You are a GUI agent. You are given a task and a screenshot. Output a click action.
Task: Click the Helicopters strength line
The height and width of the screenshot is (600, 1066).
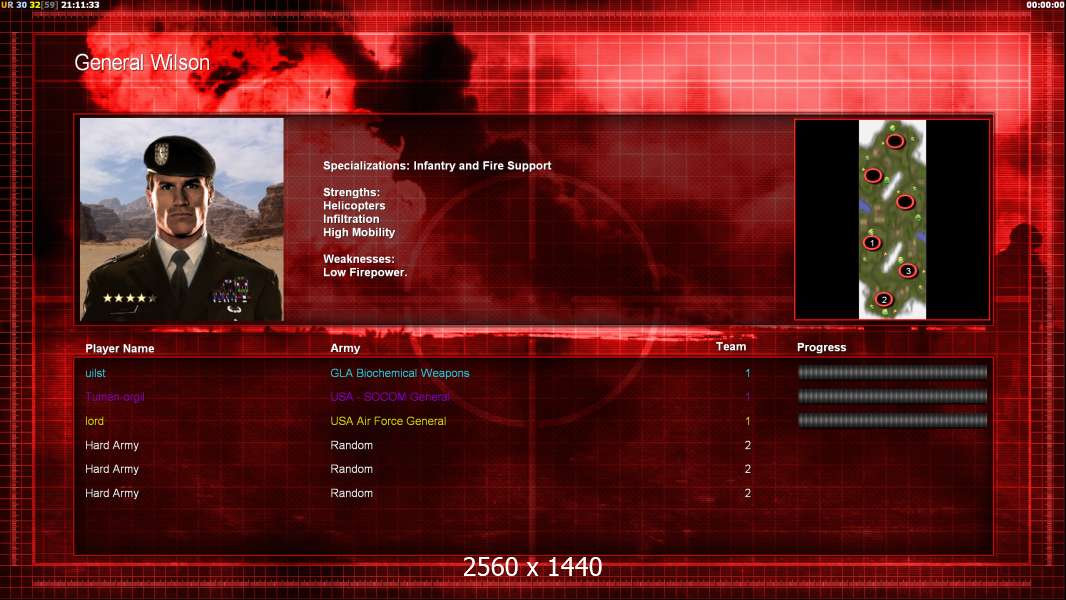click(x=354, y=206)
